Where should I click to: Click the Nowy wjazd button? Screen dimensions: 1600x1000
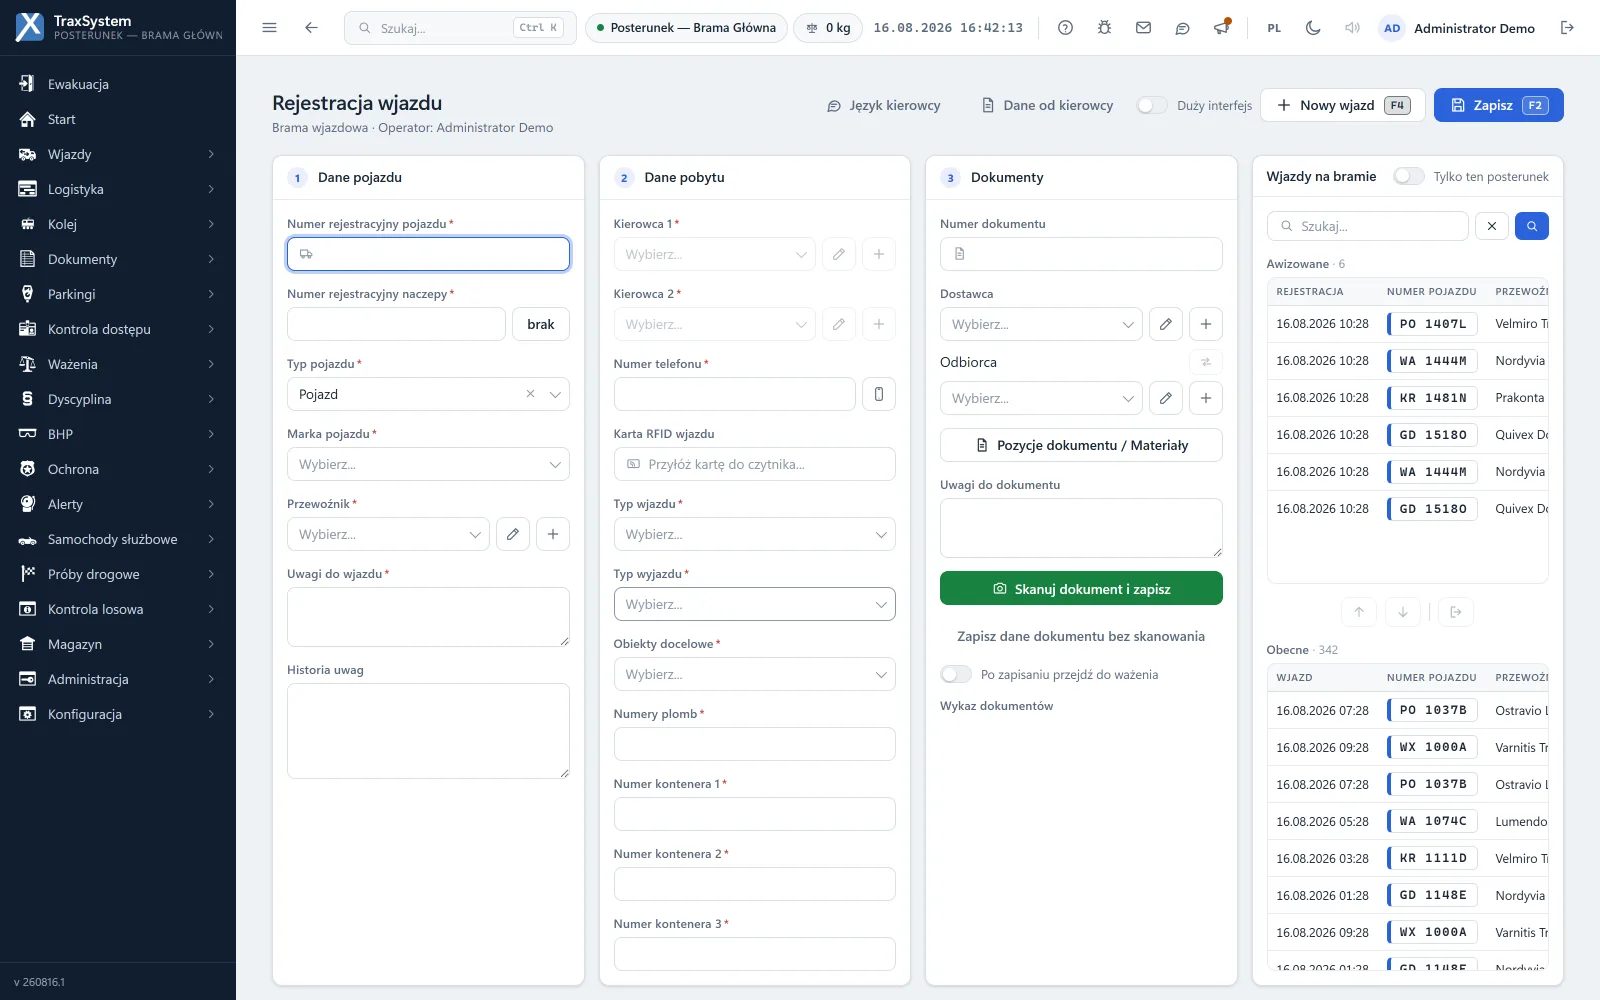[1342, 105]
